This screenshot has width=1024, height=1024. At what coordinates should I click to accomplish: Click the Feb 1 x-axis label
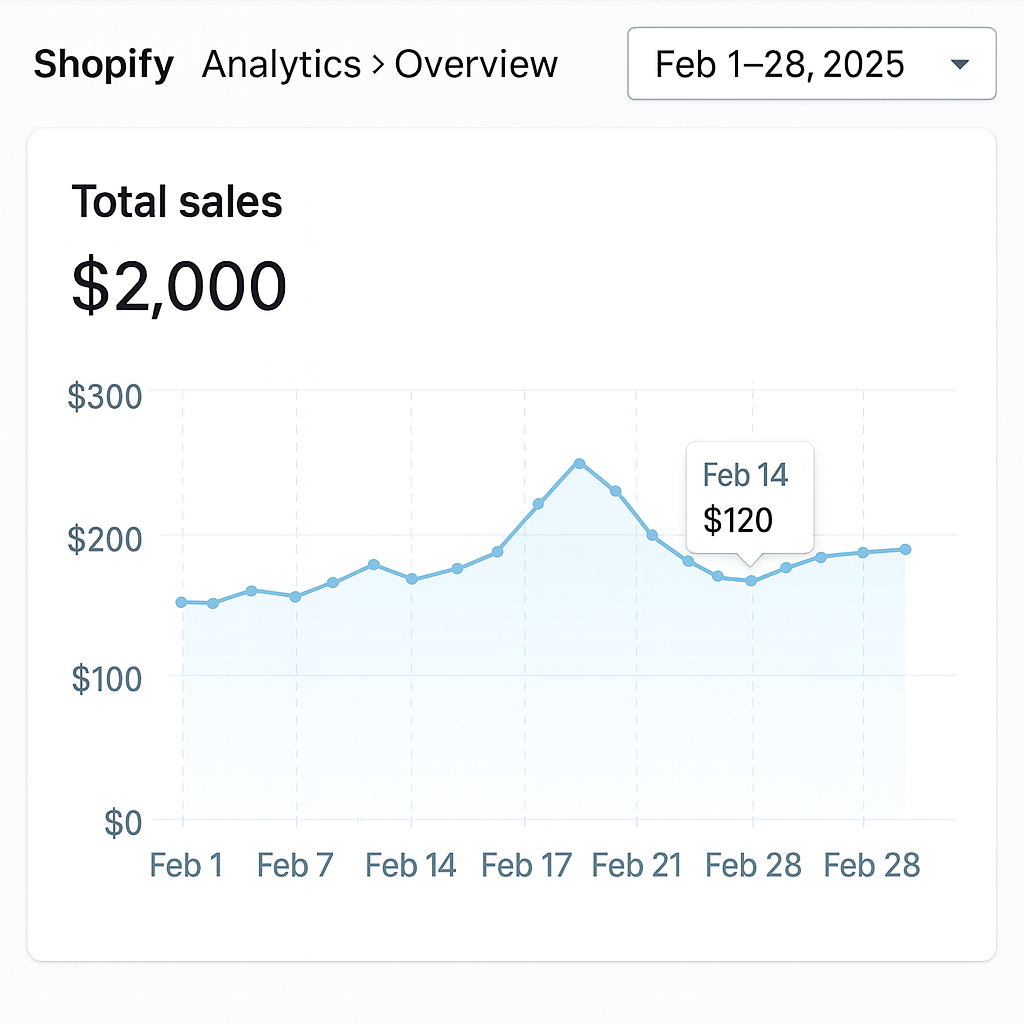(186, 865)
